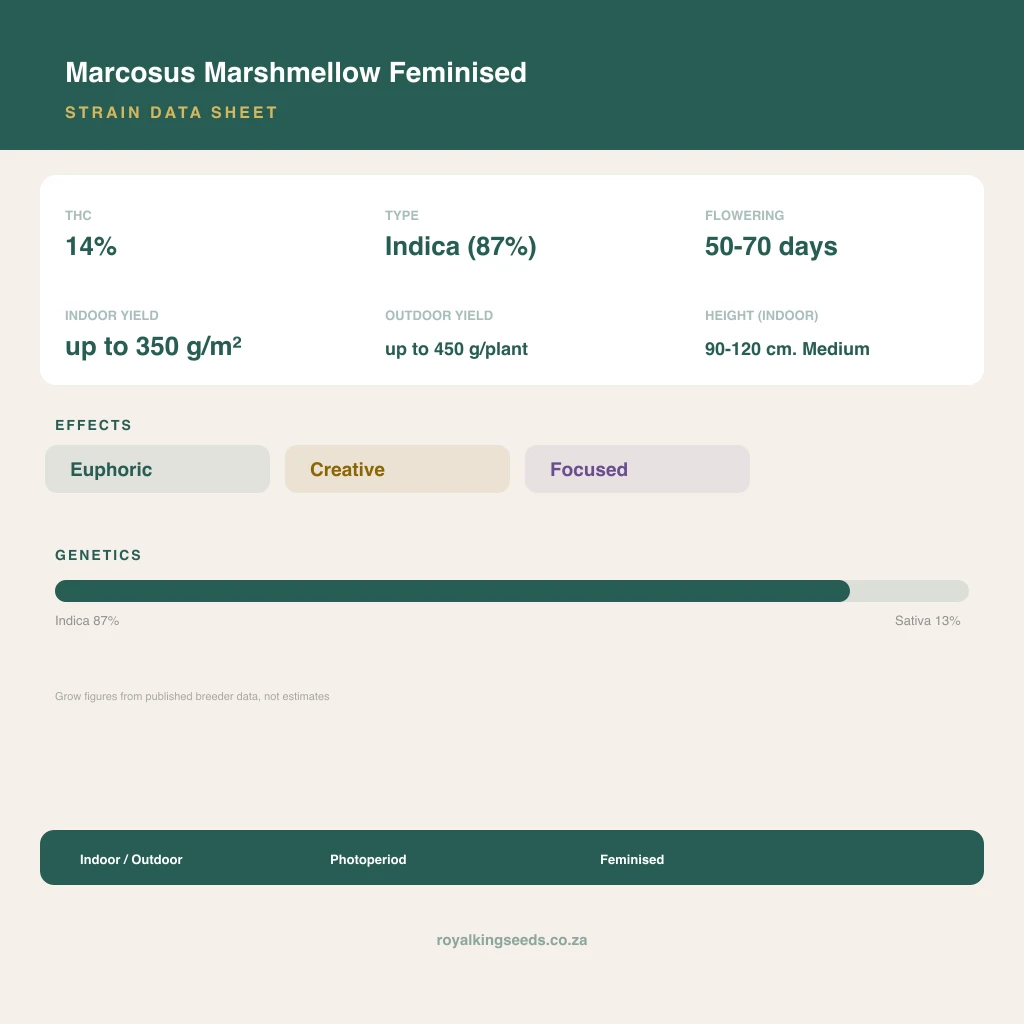Click the STRAIN DATA SHEET subtitle

pyautogui.click(x=171, y=112)
